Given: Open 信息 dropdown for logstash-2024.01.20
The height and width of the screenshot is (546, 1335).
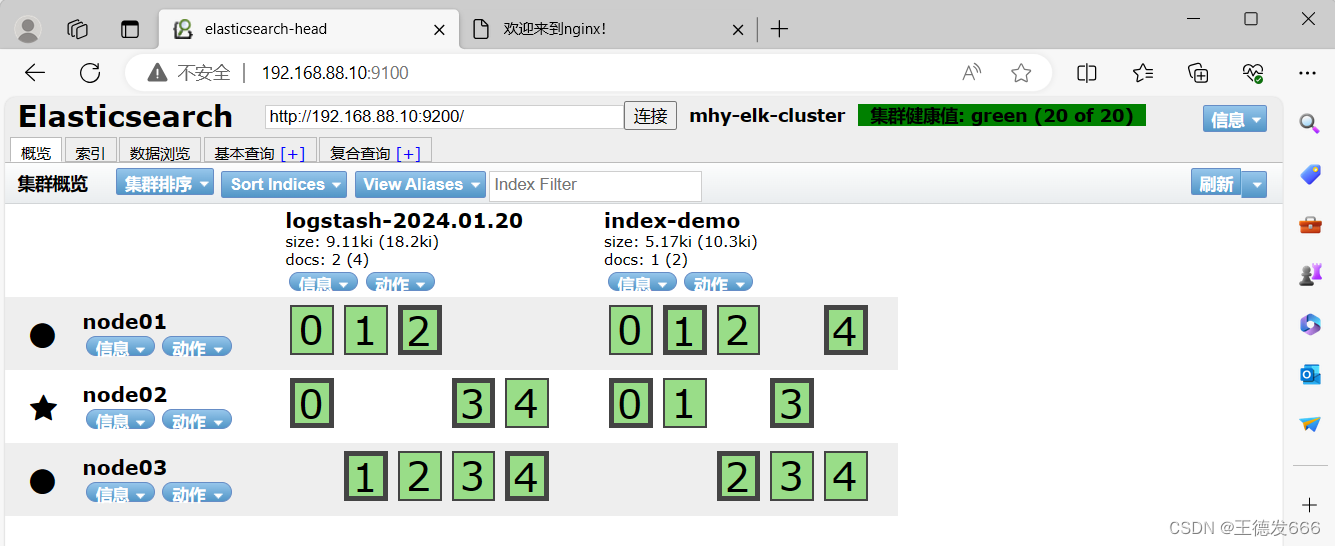Looking at the screenshot, I should tap(323, 283).
